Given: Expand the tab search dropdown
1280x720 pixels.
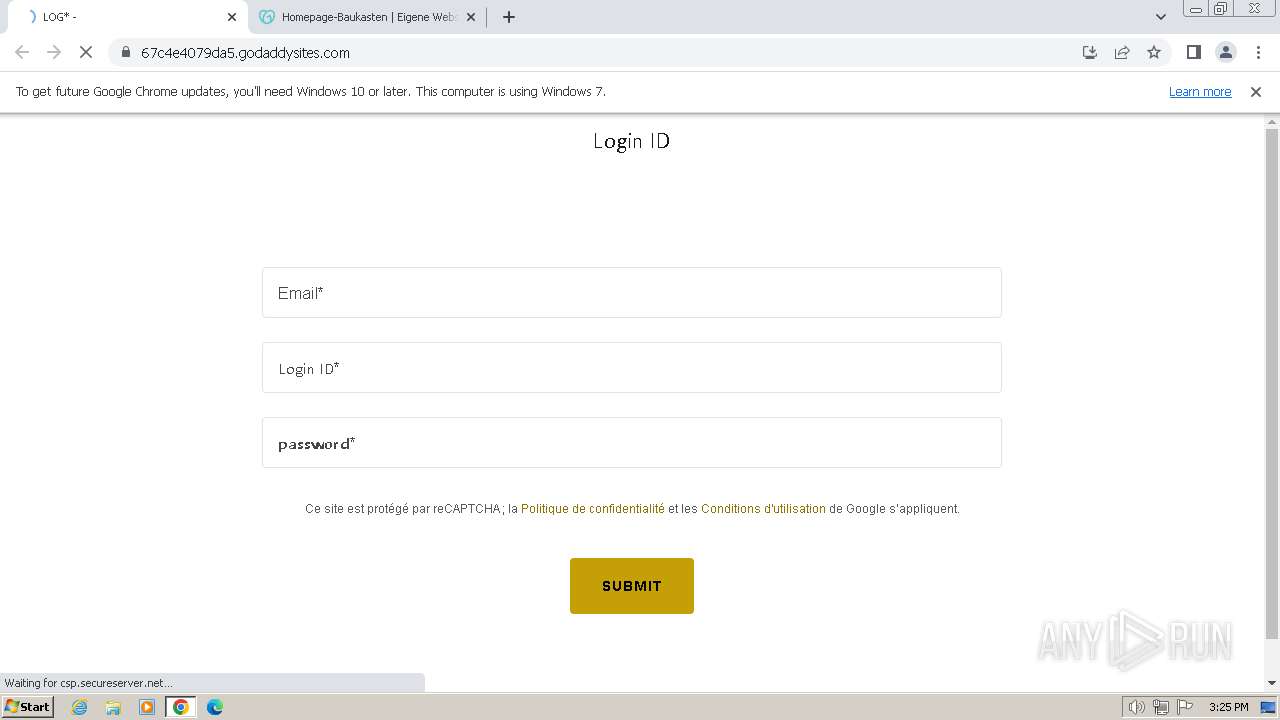Looking at the screenshot, I should (1161, 17).
